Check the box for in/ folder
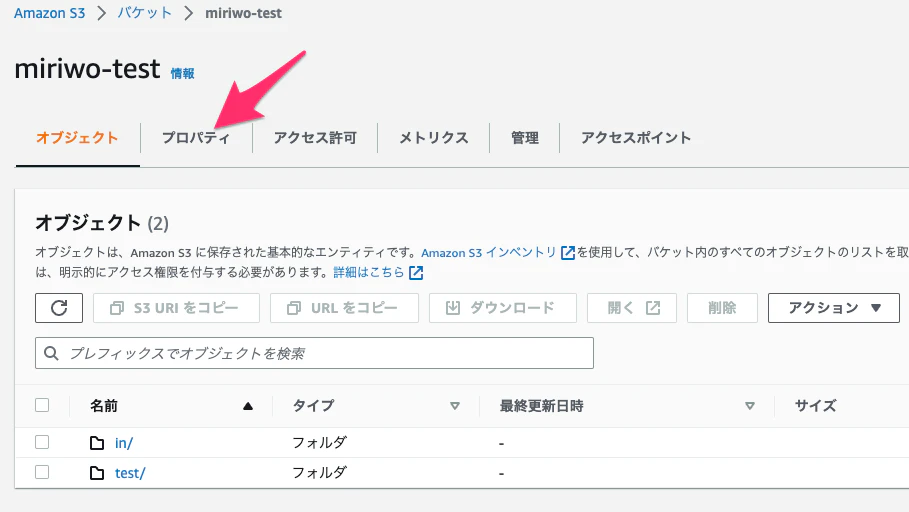Image resolution: width=909 pixels, height=512 pixels. click(42, 442)
